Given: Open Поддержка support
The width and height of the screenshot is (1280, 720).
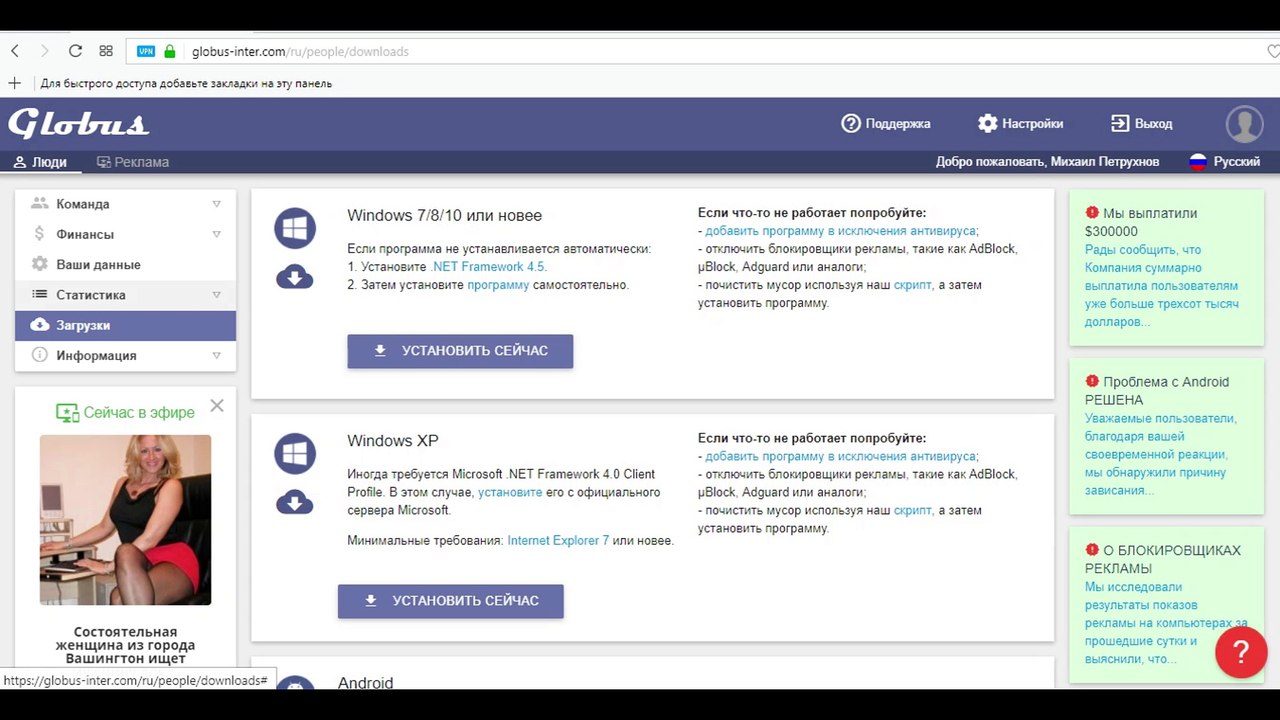Looking at the screenshot, I should click(886, 123).
